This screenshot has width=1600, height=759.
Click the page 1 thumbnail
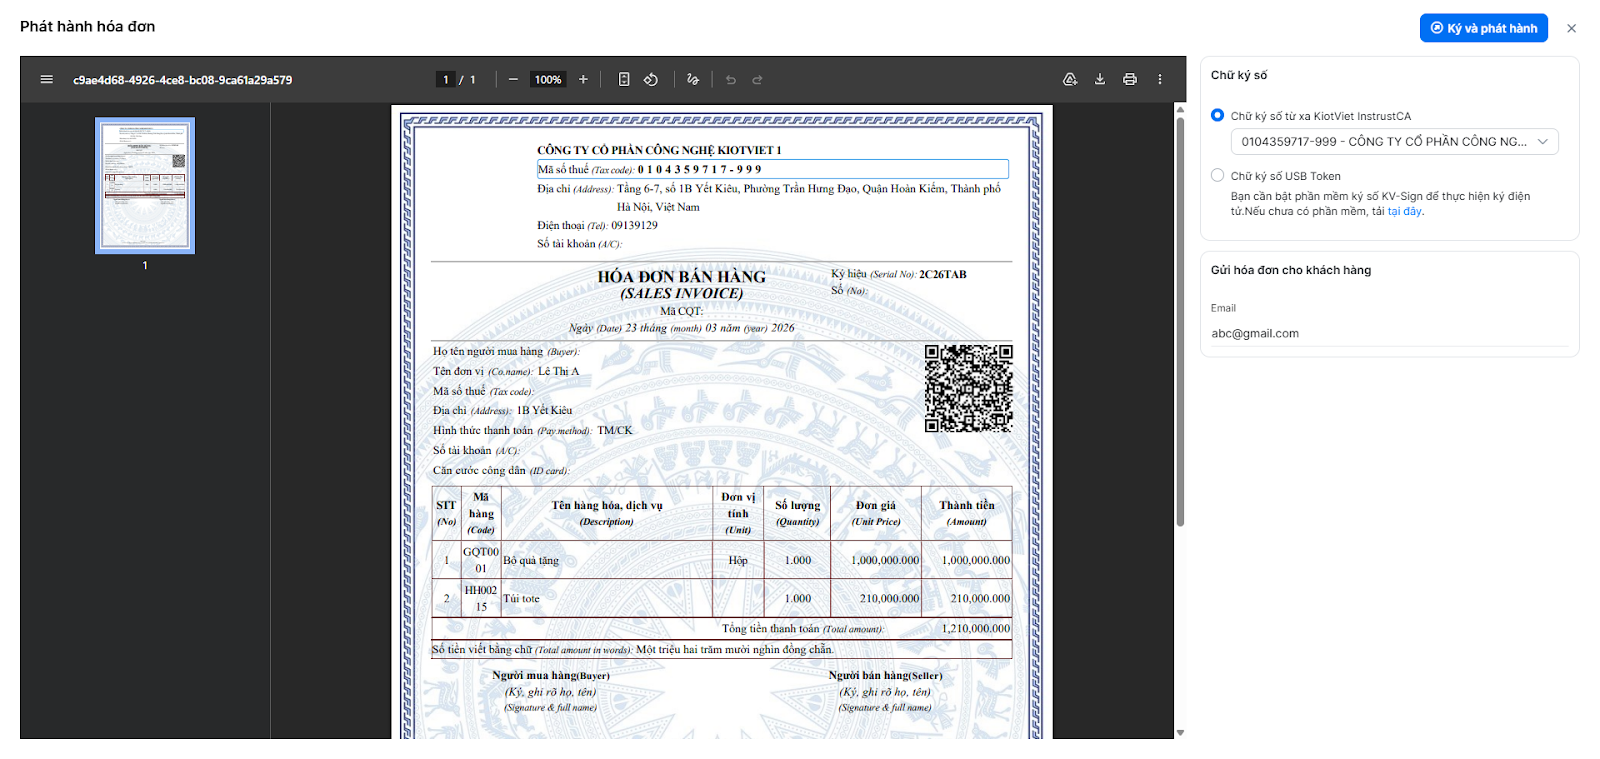145,185
